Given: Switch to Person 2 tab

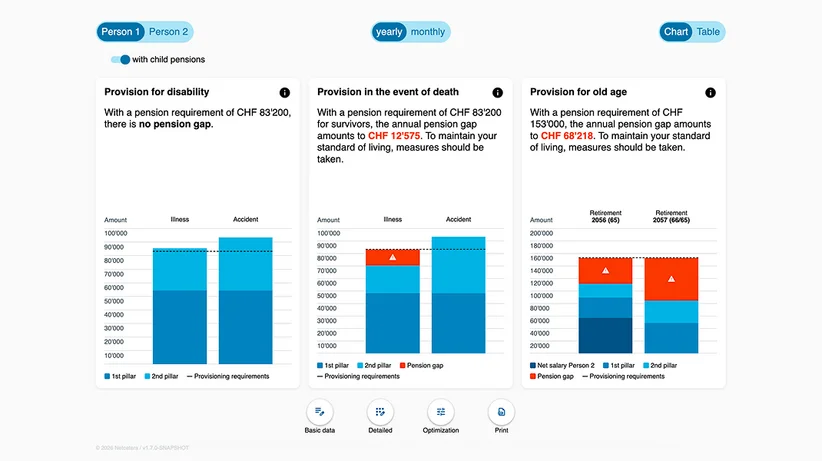Looking at the screenshot, I should click(168, 32).
